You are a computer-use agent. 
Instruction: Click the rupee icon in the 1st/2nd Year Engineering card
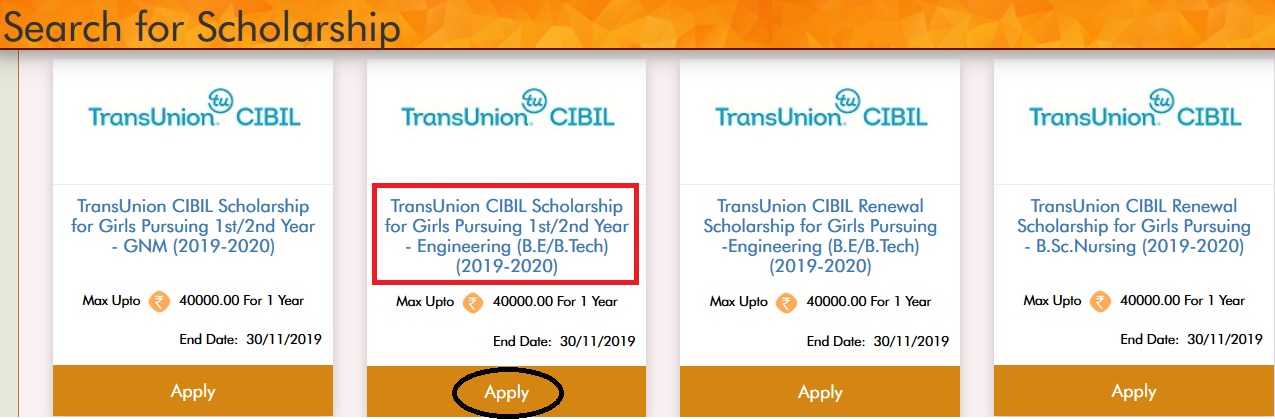pos(473,302)
